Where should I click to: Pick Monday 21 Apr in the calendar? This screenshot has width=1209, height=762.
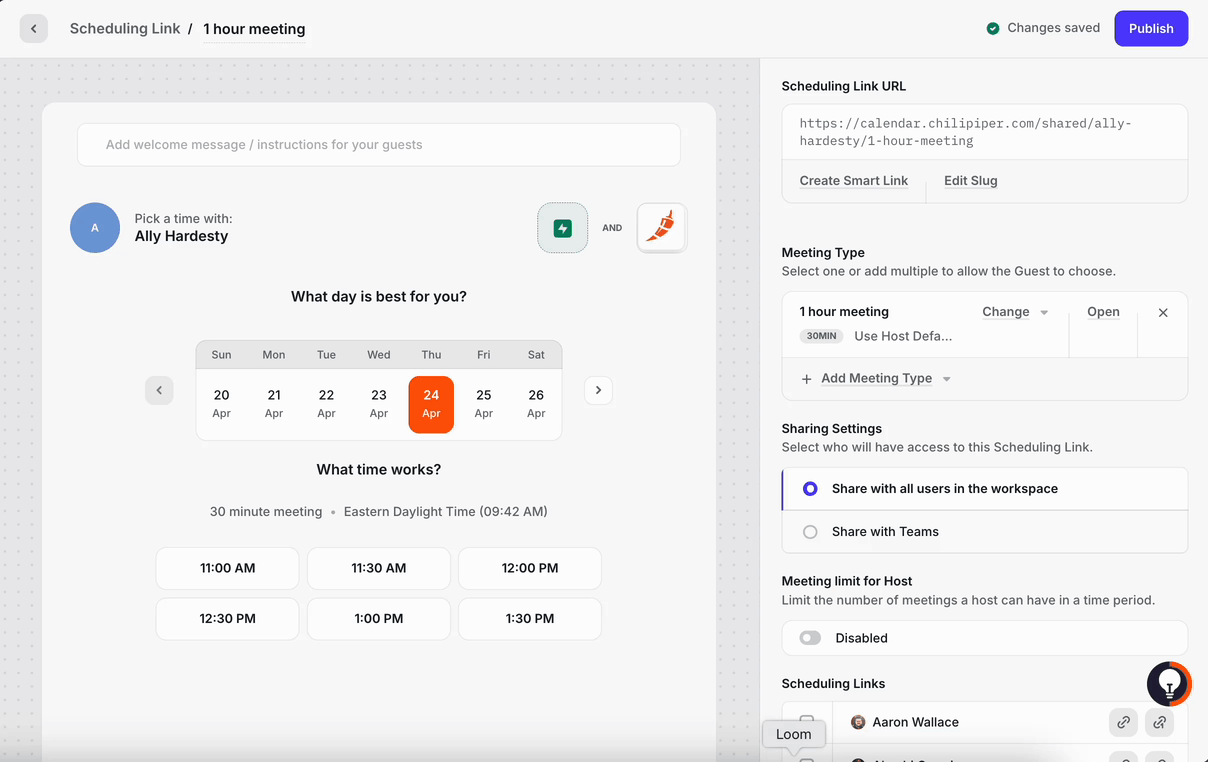(x=274, y=404)
